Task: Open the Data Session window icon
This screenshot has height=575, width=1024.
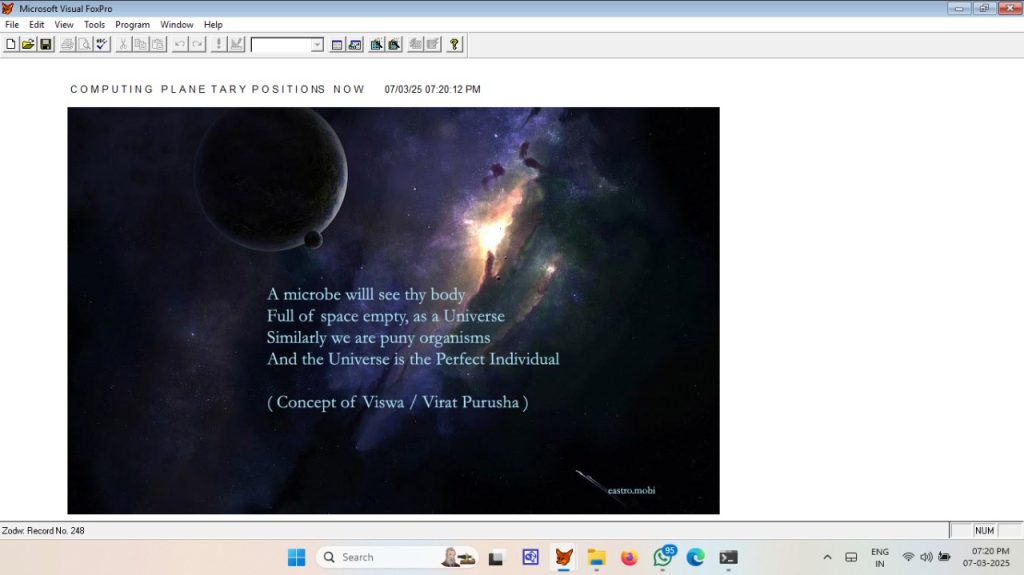Action: (x=355, y=44)
